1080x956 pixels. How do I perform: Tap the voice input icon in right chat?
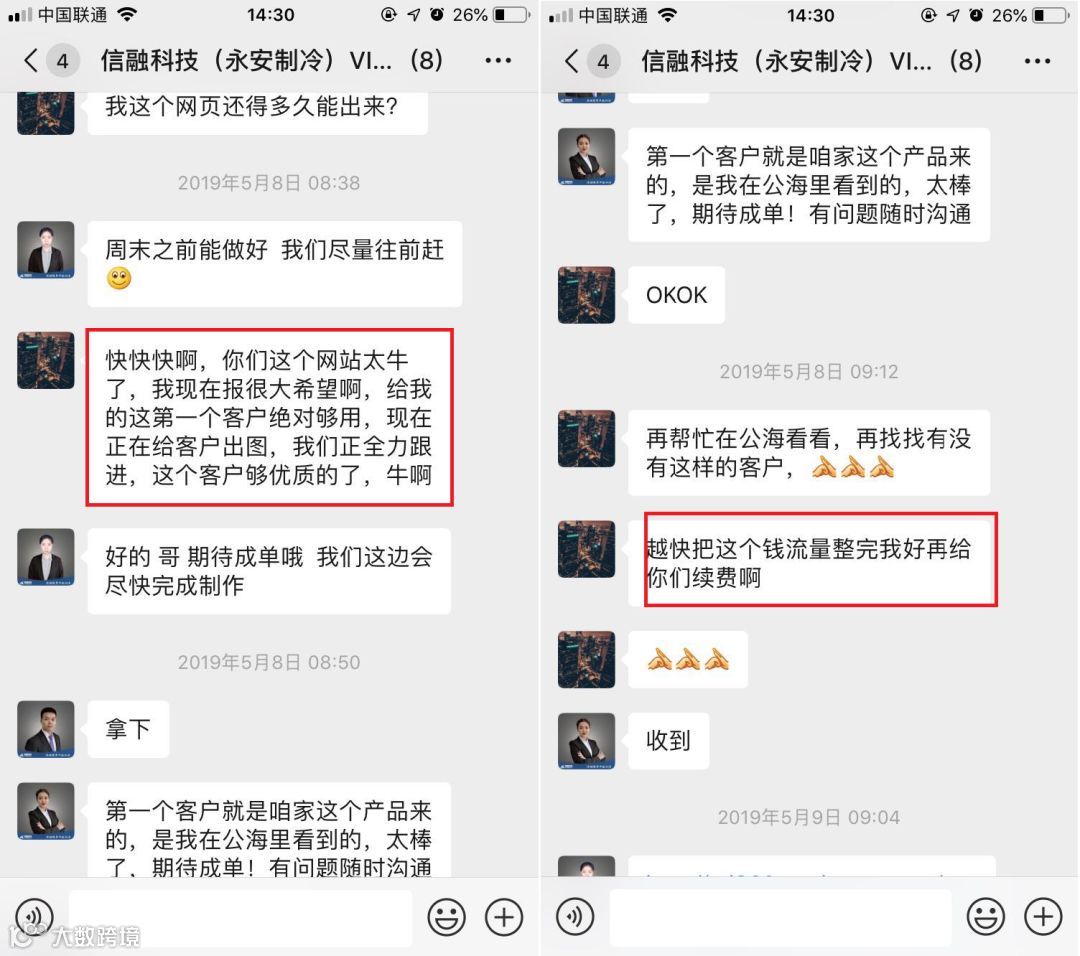coord(574,917)
